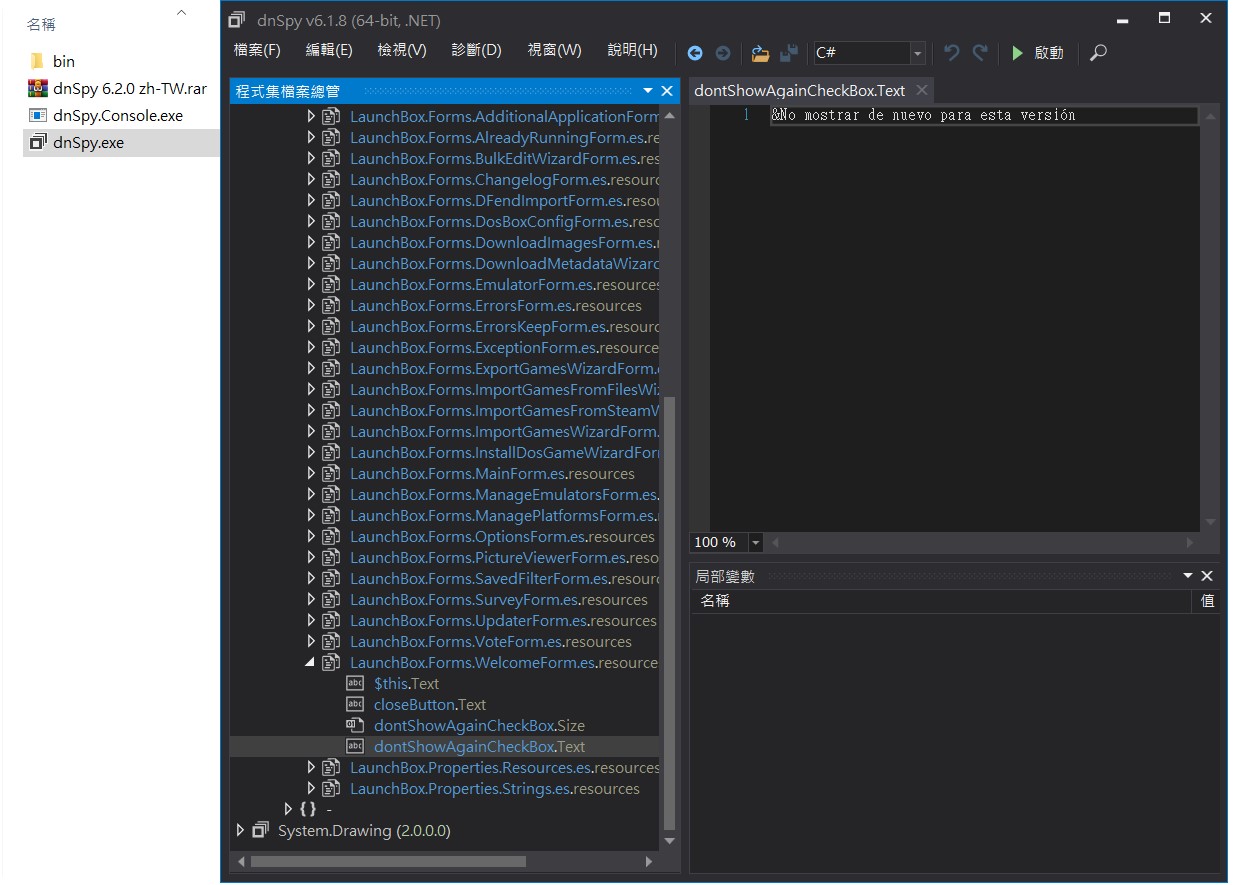
Task: Close the dontShowAgainCheckBox.Text tab
Action: [922, 90]
